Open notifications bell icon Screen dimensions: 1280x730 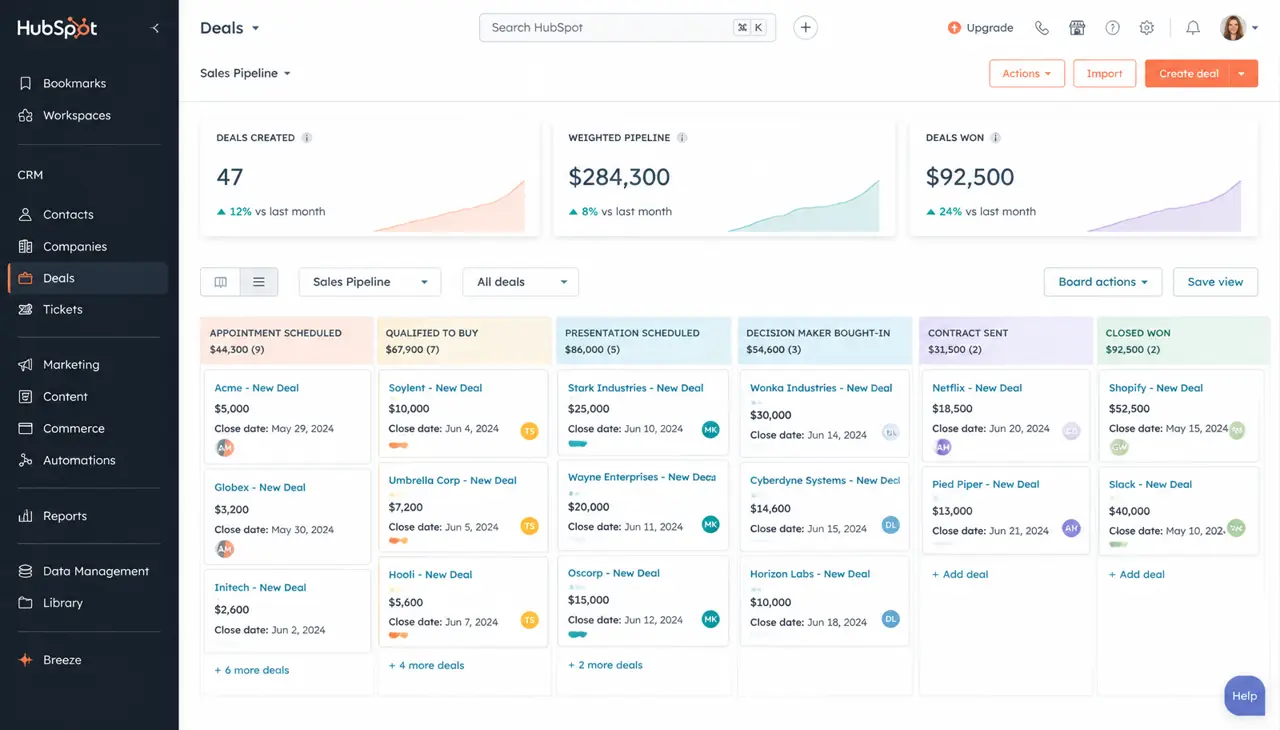tap(1193, 28)
